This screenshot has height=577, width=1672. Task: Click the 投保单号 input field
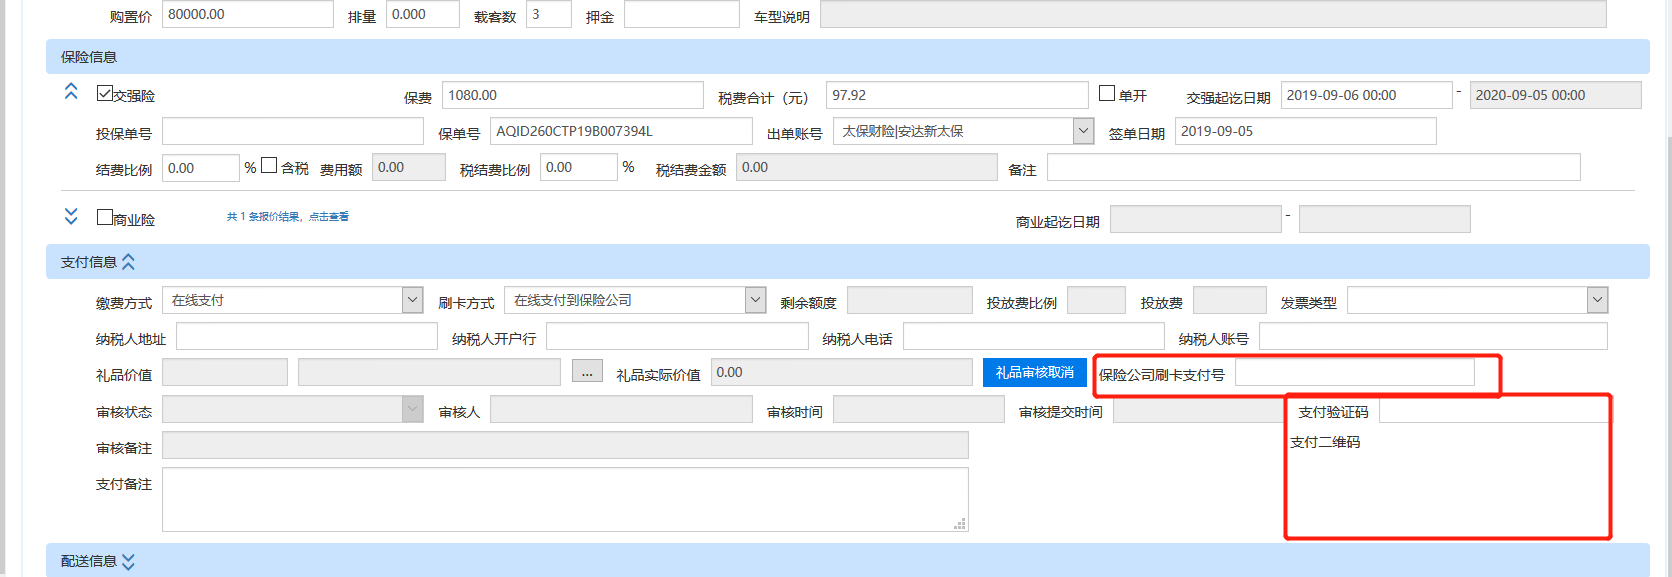point(293,131)
